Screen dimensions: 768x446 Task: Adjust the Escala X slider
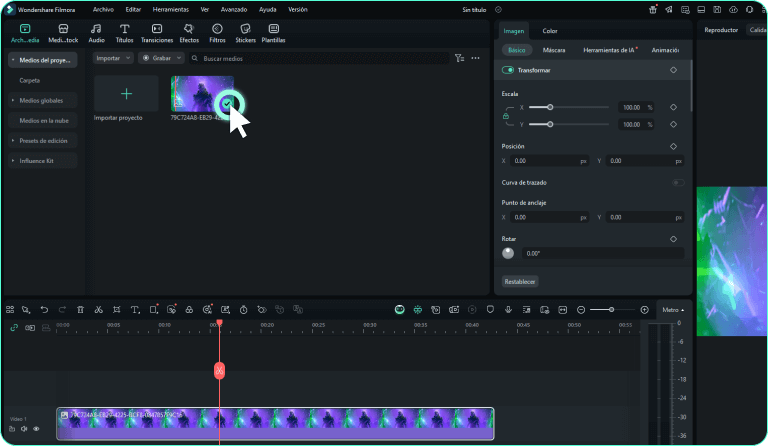(x=569, y=107)
